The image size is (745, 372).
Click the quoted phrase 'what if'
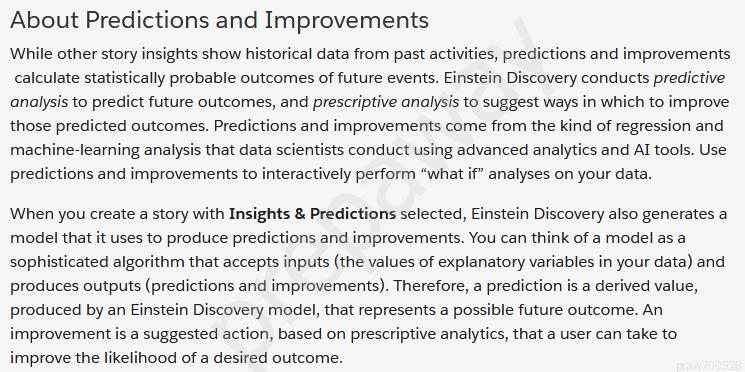pyautogui.click(x=452, y=173)
